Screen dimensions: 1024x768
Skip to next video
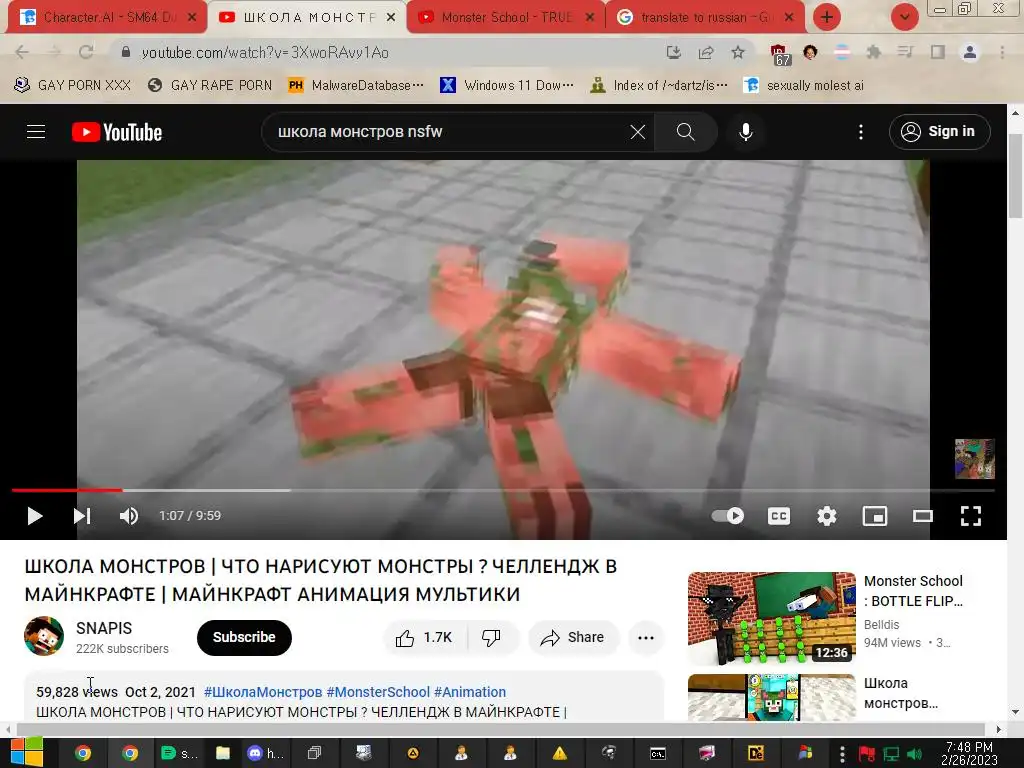coord(82,516)
